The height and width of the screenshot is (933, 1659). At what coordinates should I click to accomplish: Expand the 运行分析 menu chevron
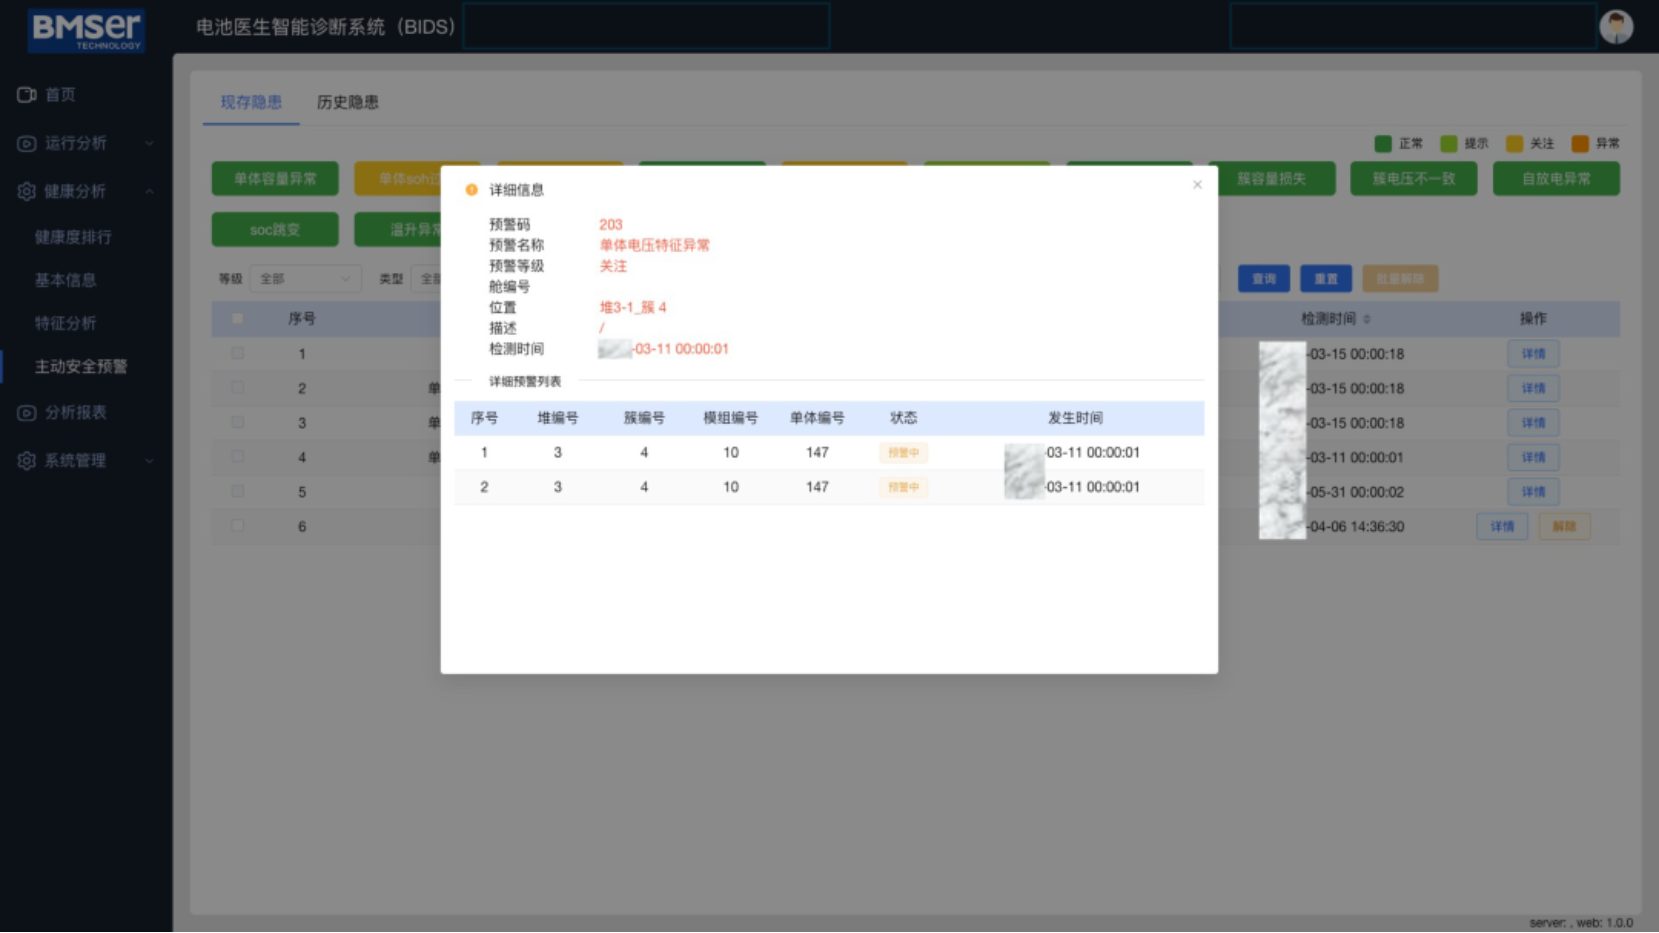tap(149, 143)
